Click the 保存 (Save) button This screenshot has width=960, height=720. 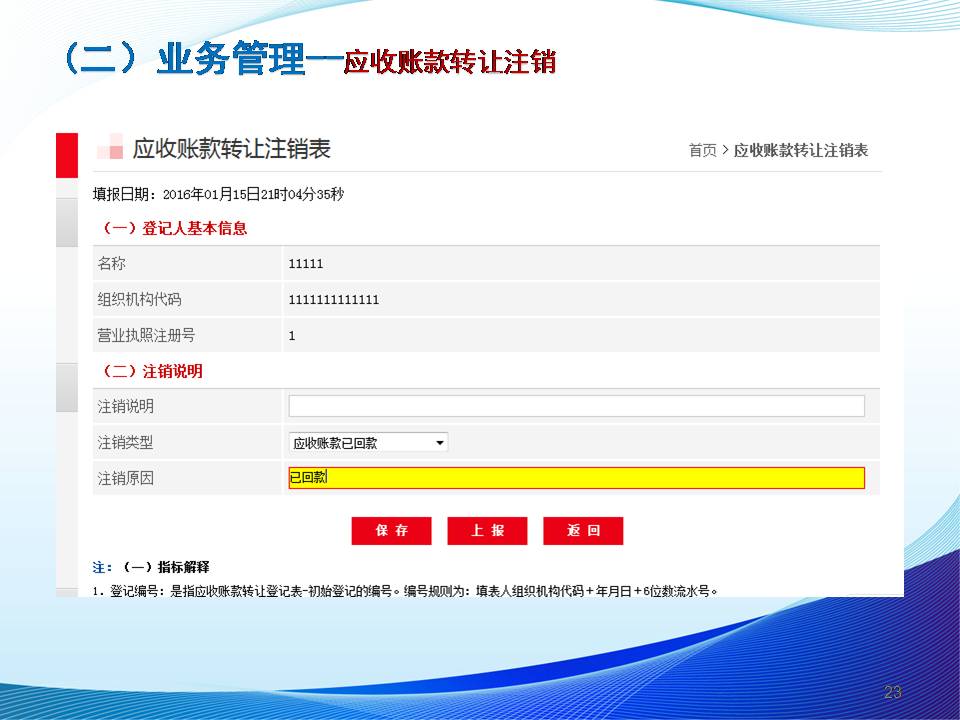391,531
